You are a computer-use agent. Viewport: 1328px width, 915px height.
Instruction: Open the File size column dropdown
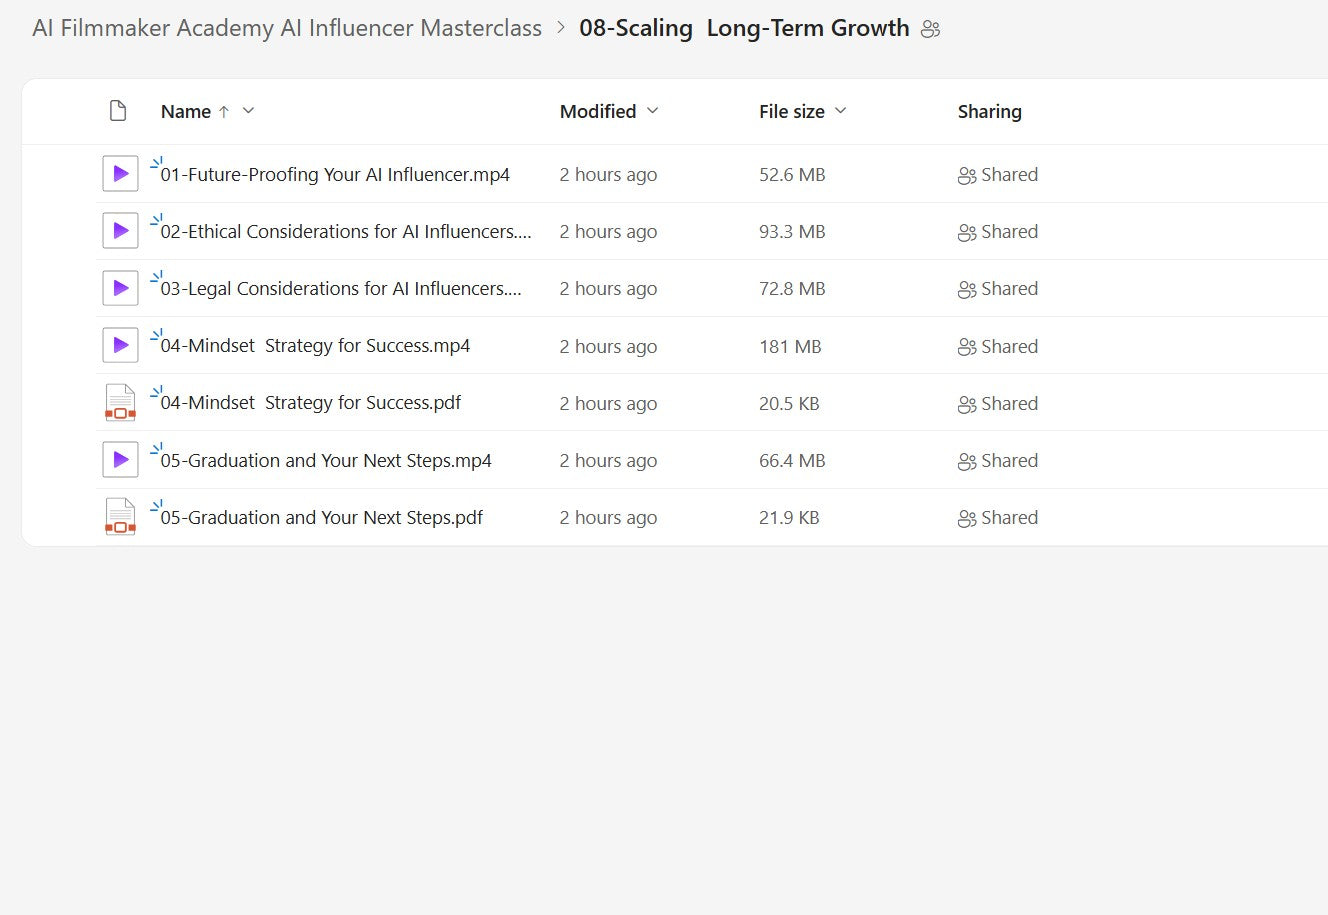(x=840, y=111)
